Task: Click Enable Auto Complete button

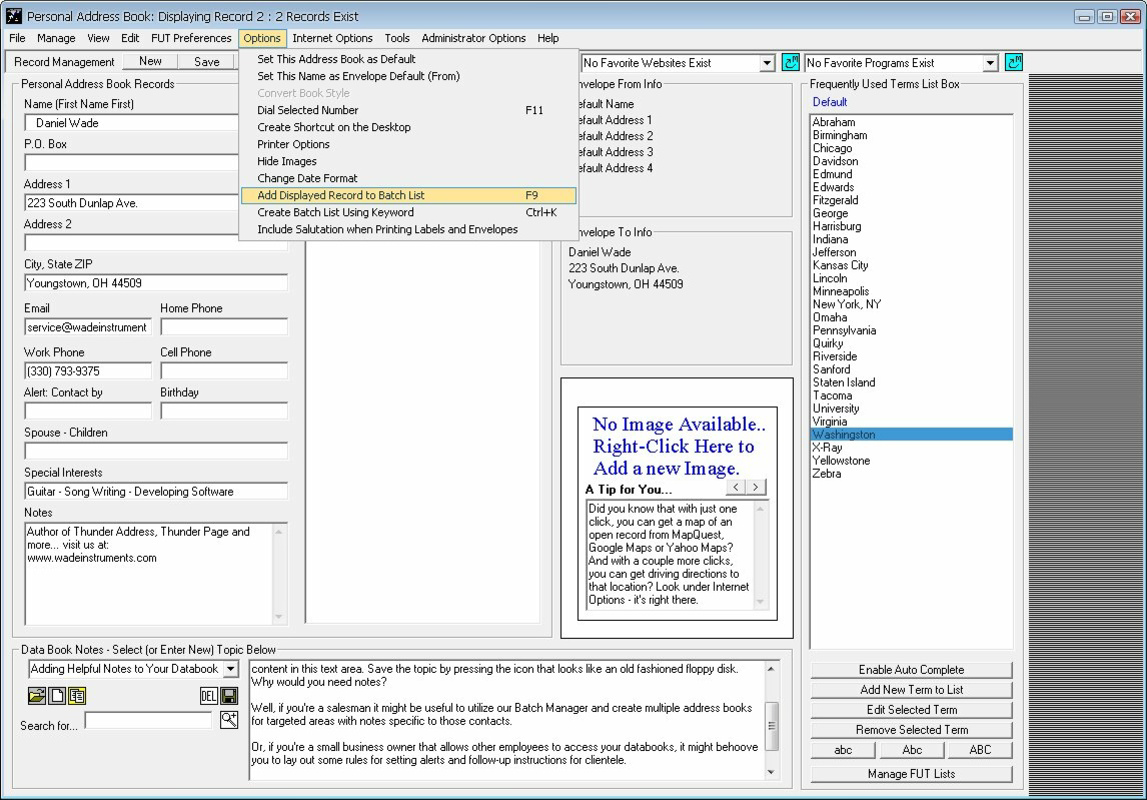Action: [911, 670]
